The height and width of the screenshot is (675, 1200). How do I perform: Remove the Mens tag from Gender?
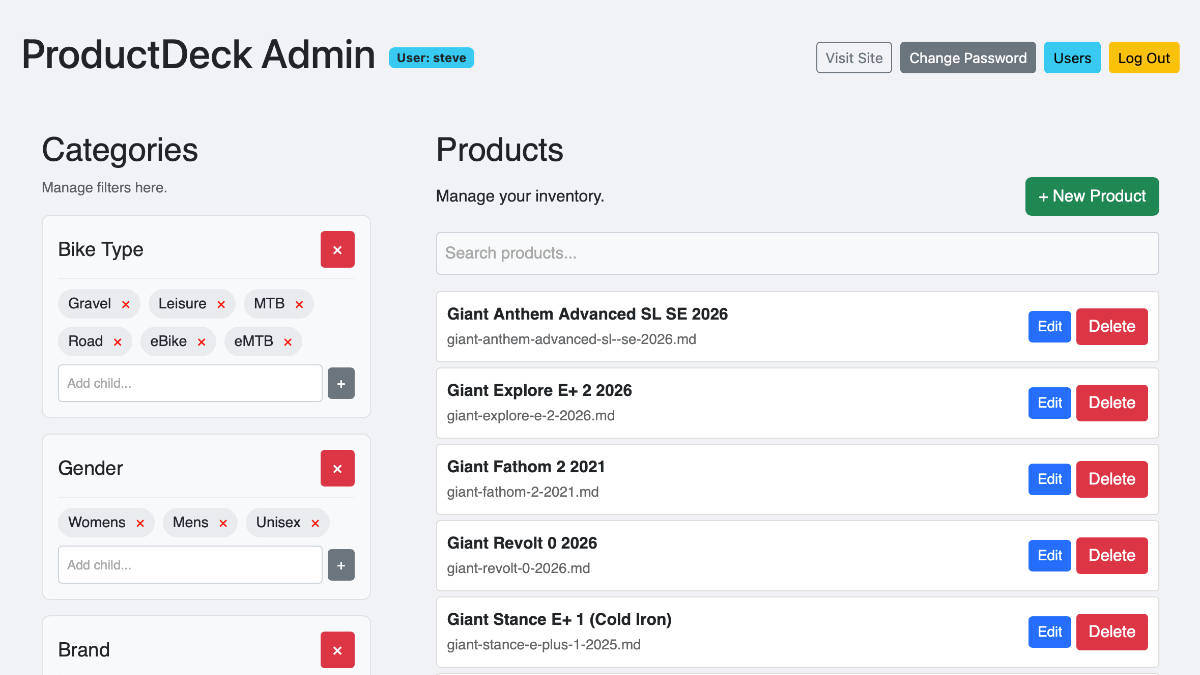(222, 522)
